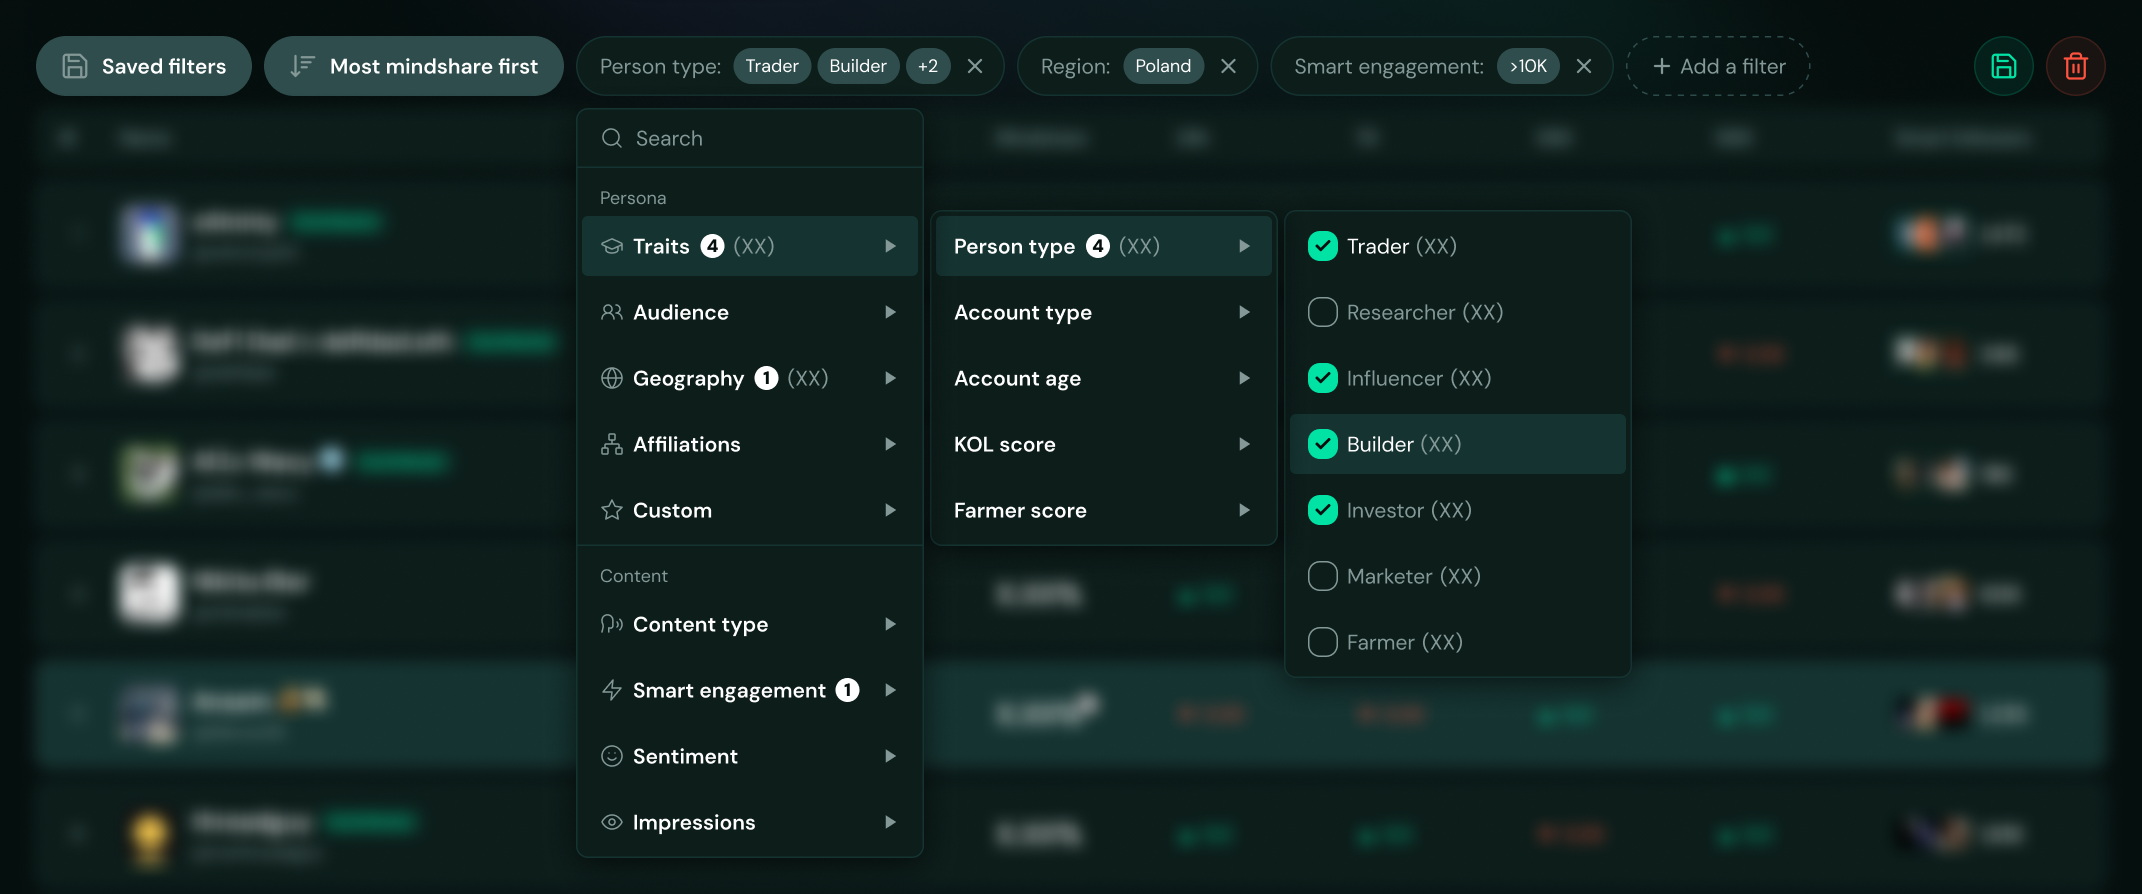Check the Farmer checkbox
This screenshot has height=894, width=2142.
(x=1323, y=642)
